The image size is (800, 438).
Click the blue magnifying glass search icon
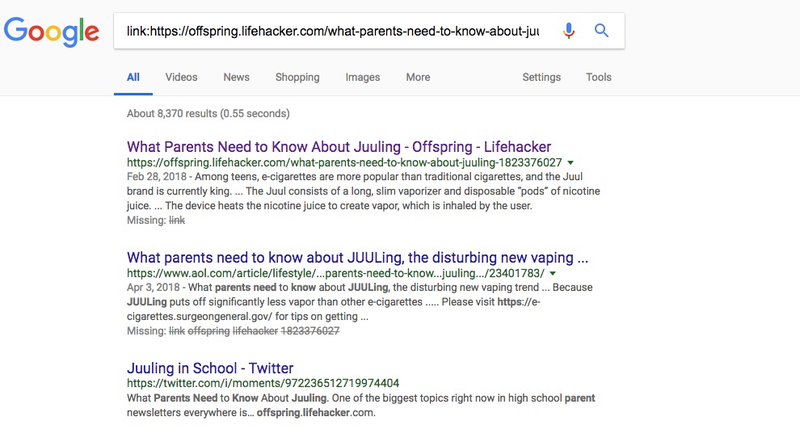pos(602,31)
